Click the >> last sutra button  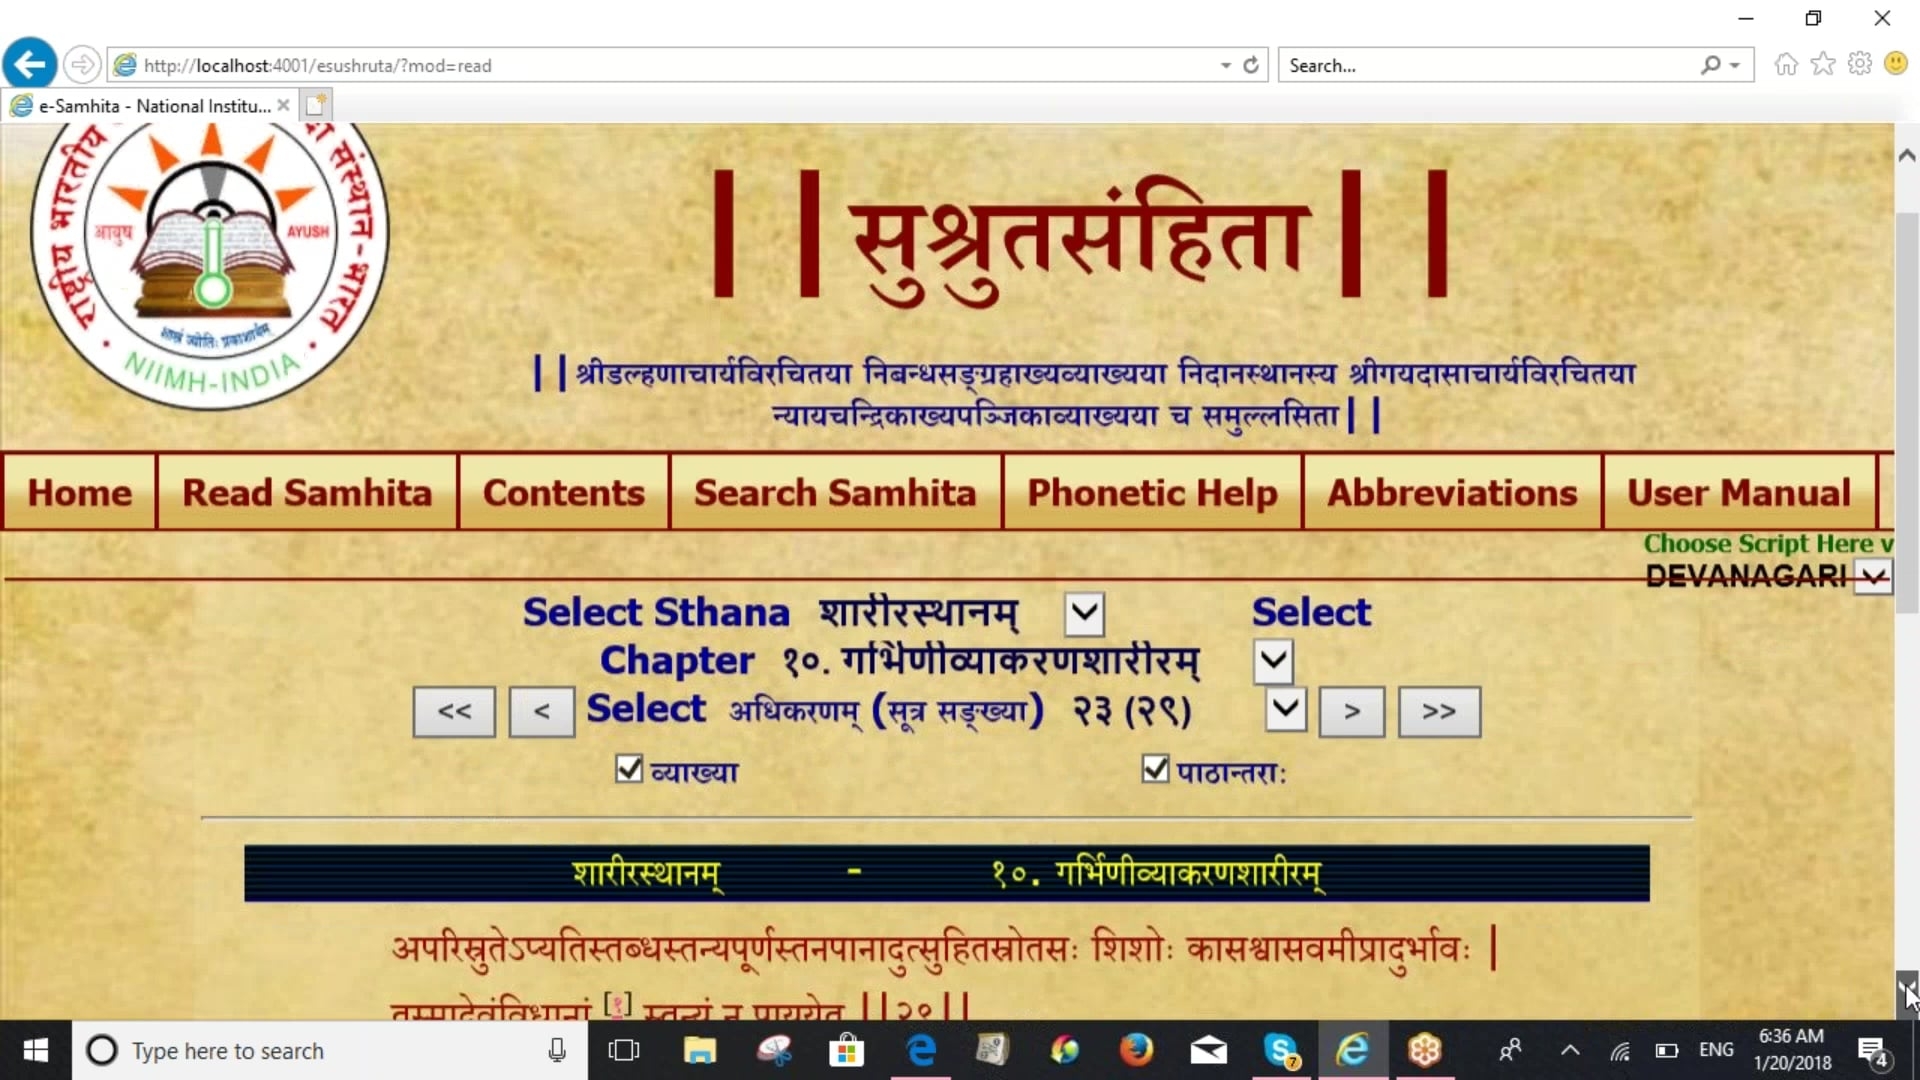pyautogui.click(x=1439, y=712)
